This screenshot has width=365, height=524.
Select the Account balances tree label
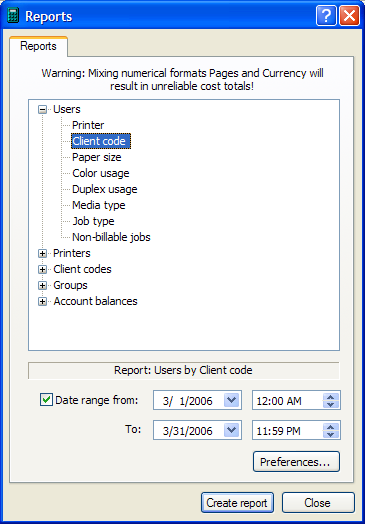coord(95,301)
